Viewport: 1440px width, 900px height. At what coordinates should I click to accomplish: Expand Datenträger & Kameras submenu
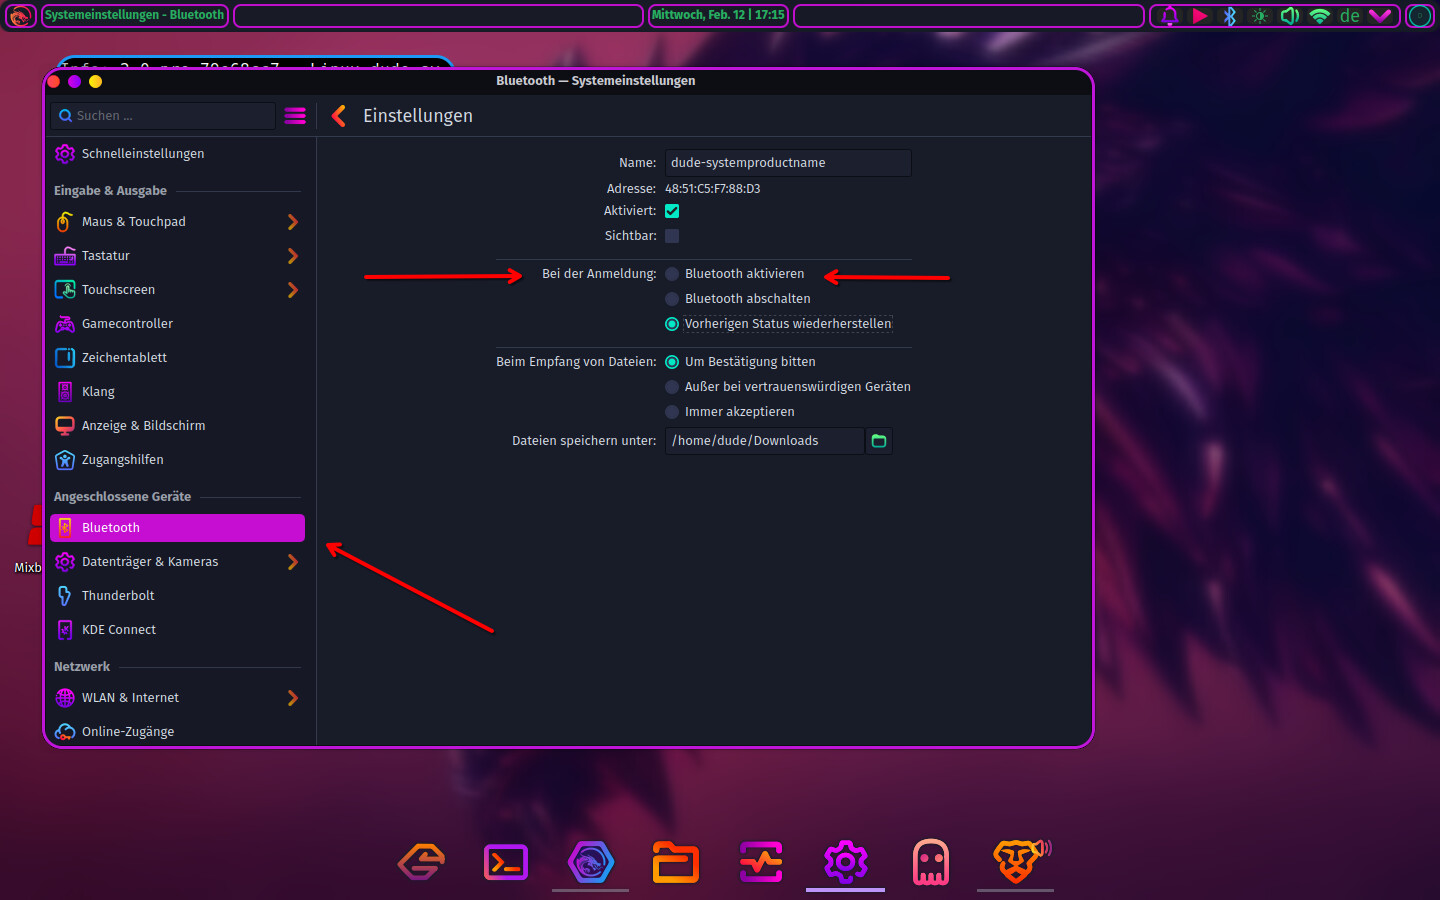[x=293, y=562]
